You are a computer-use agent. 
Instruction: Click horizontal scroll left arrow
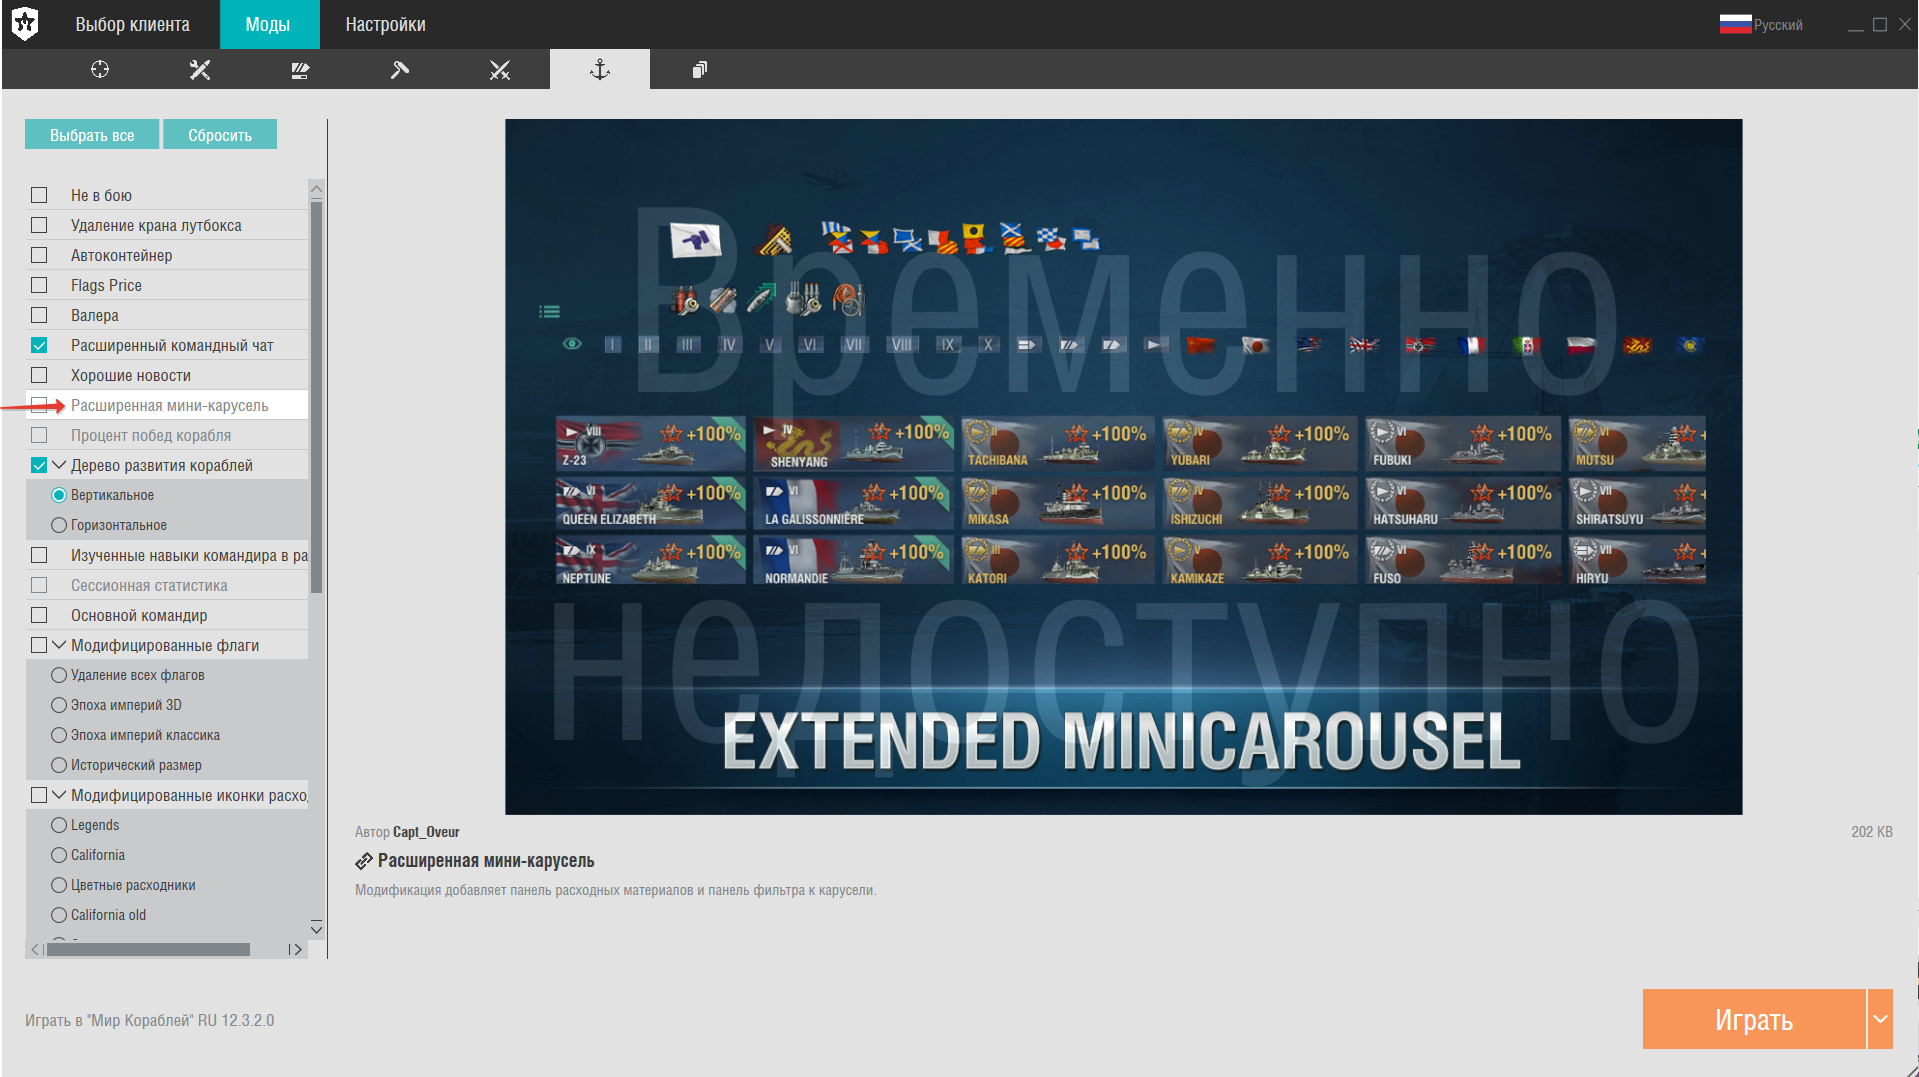pyautogui.click(x=35, y=949)
